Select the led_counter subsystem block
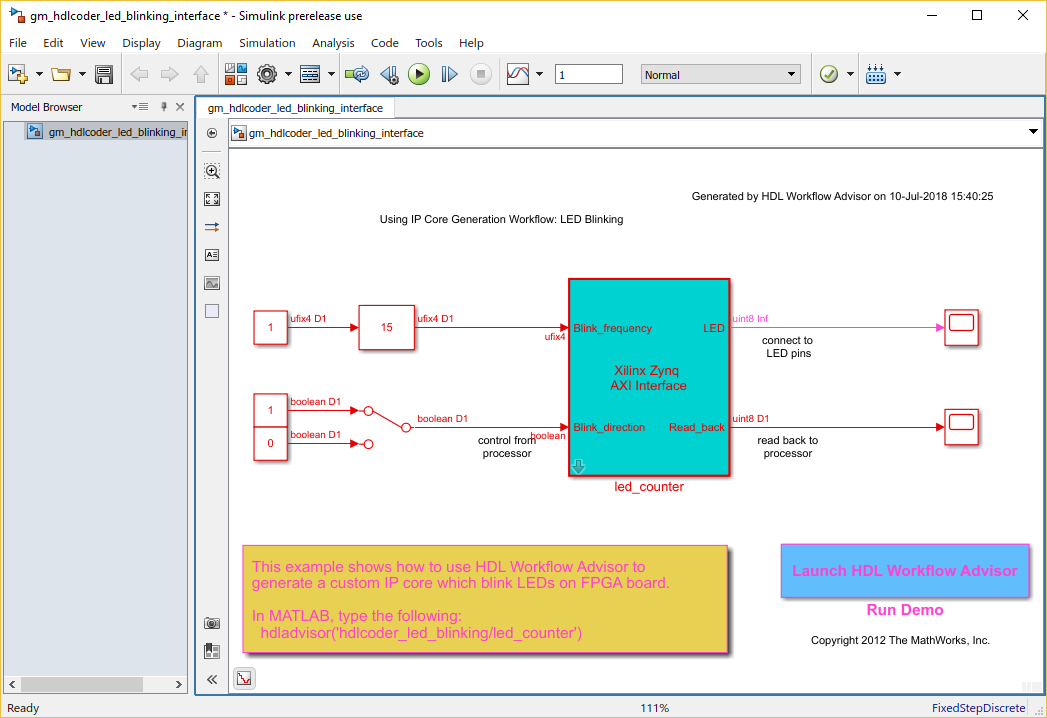The height and width of the screenshot is (718, 1047). (x=648, y=377)
